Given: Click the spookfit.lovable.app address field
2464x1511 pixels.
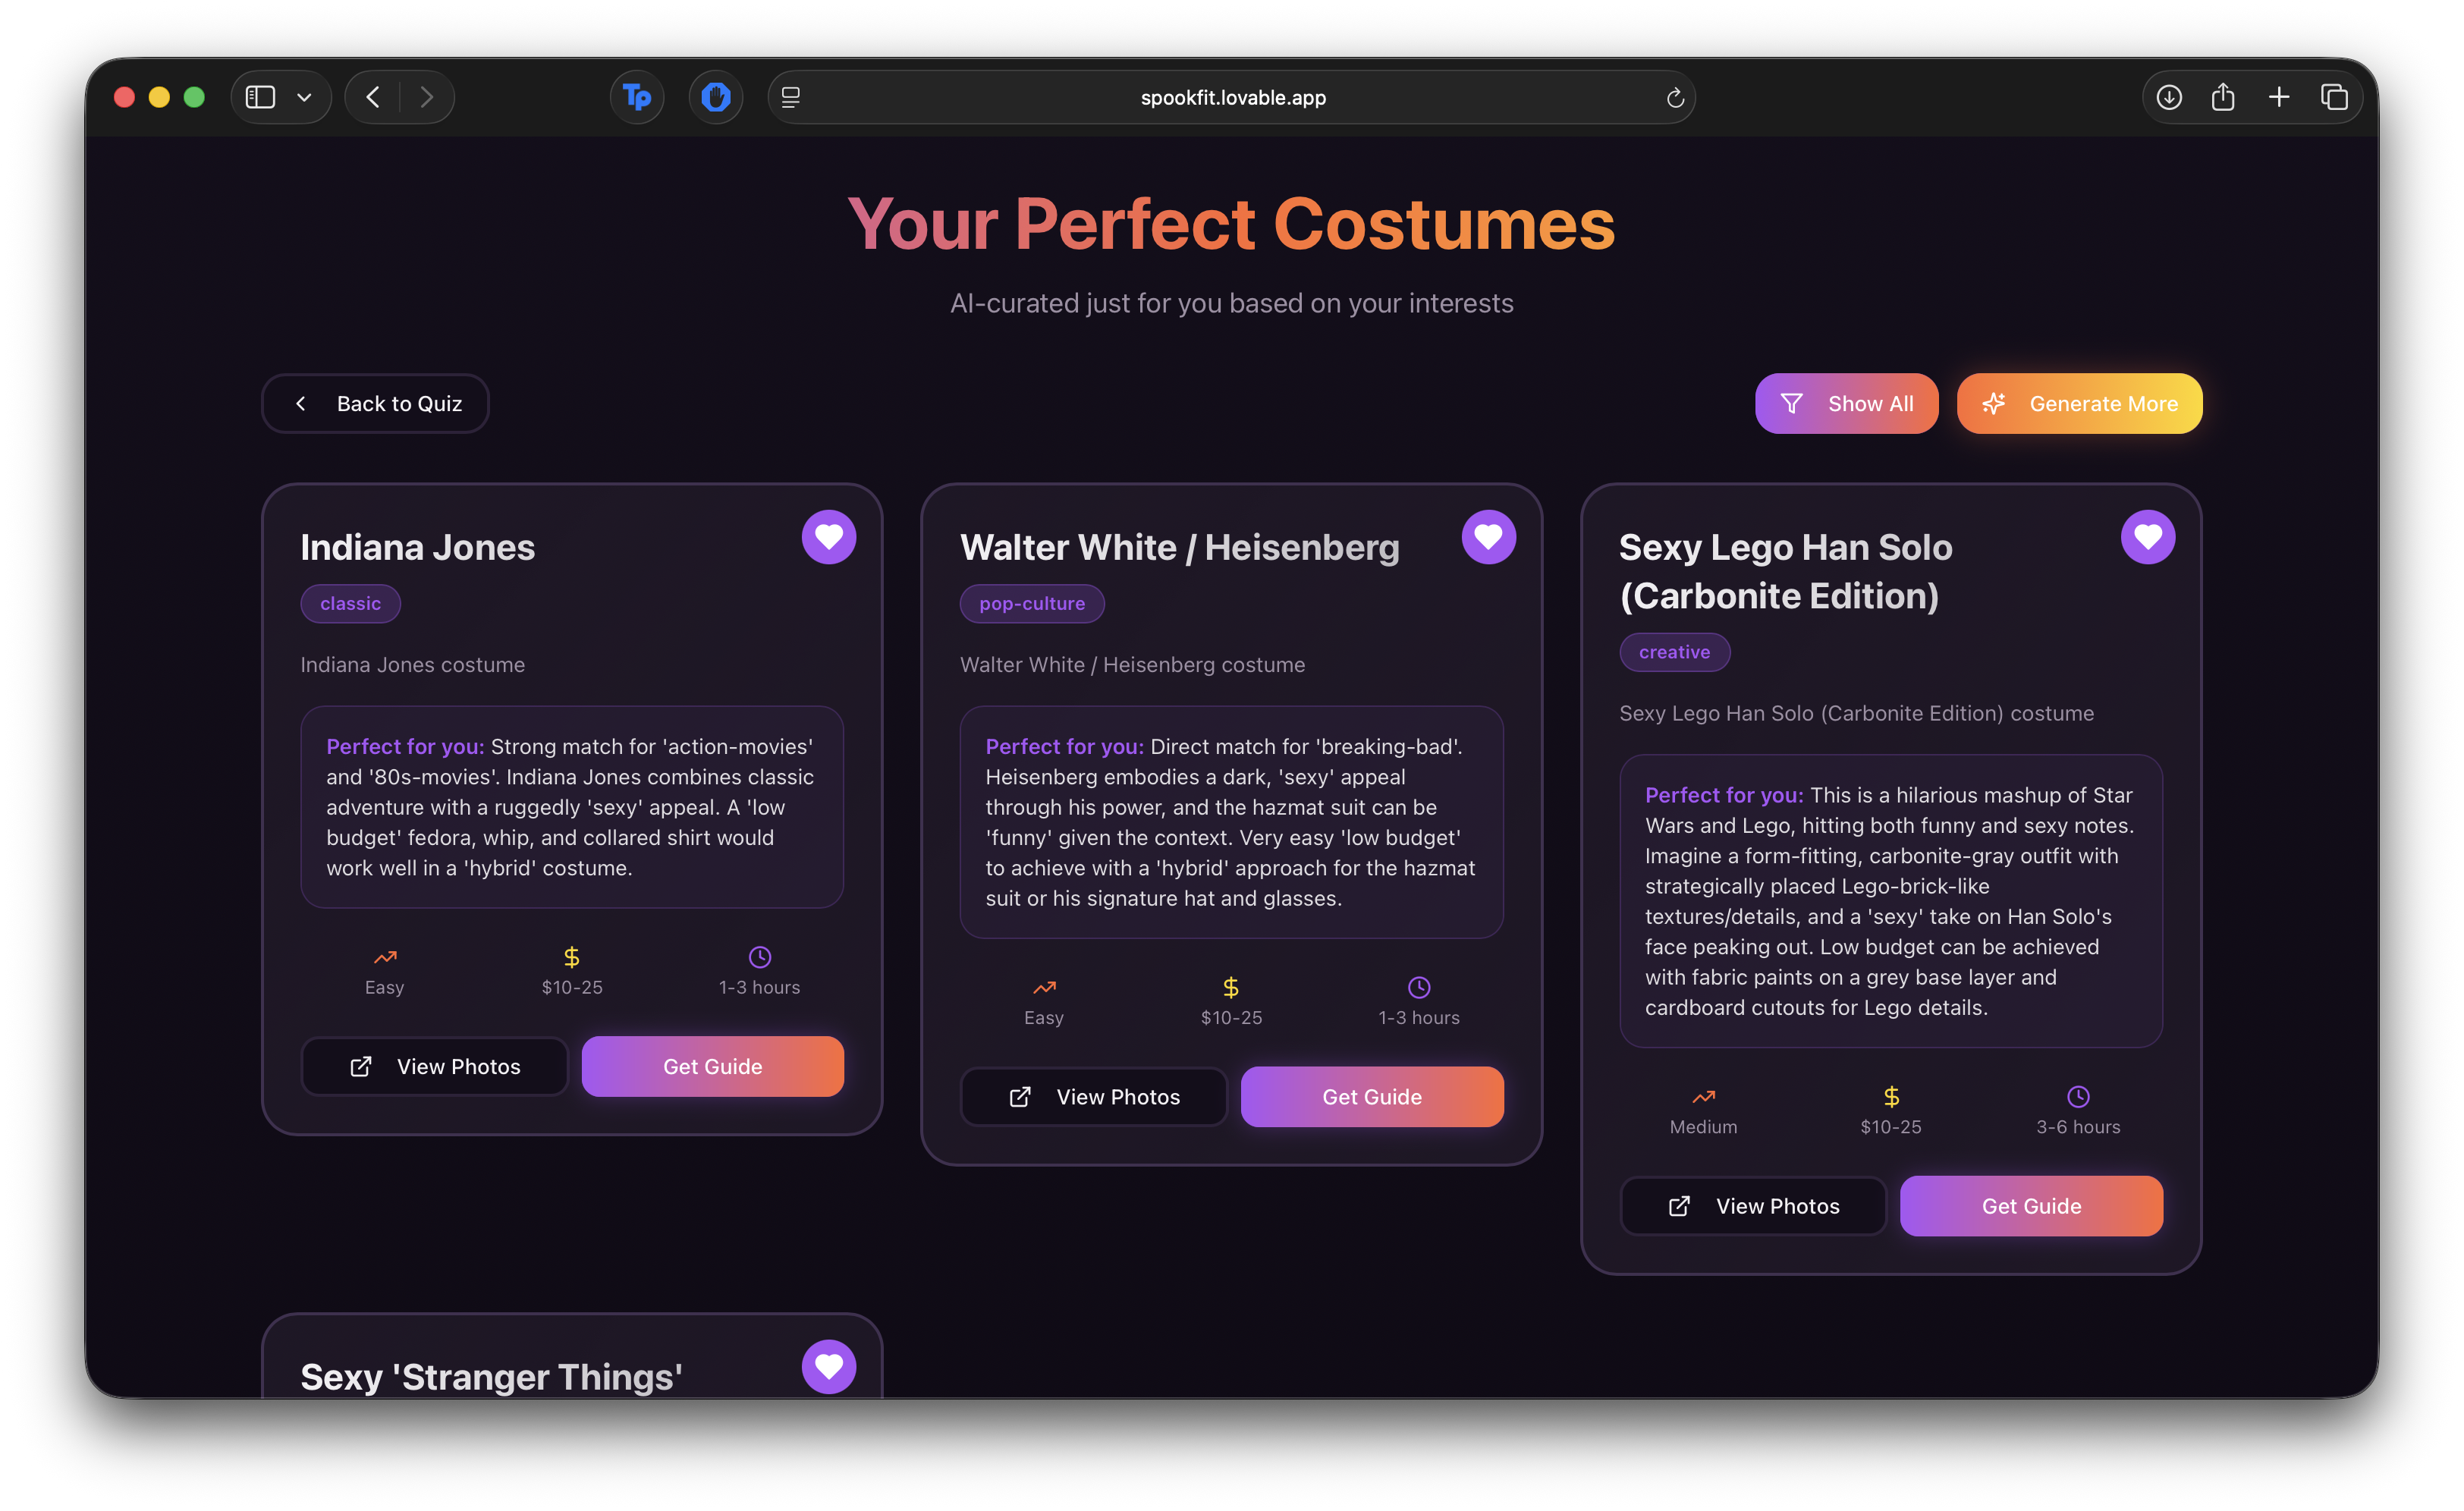Looking at the screenshot, I should click(1232, 98).
